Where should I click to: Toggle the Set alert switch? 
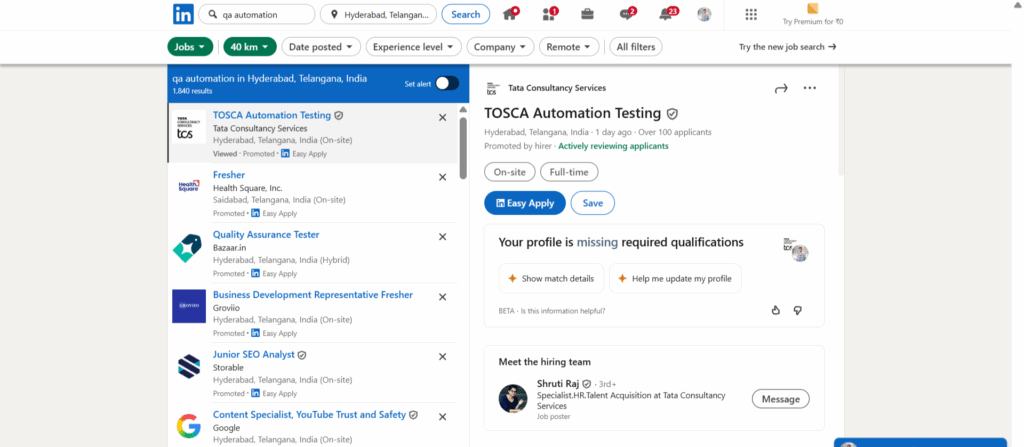click(447, 83)
